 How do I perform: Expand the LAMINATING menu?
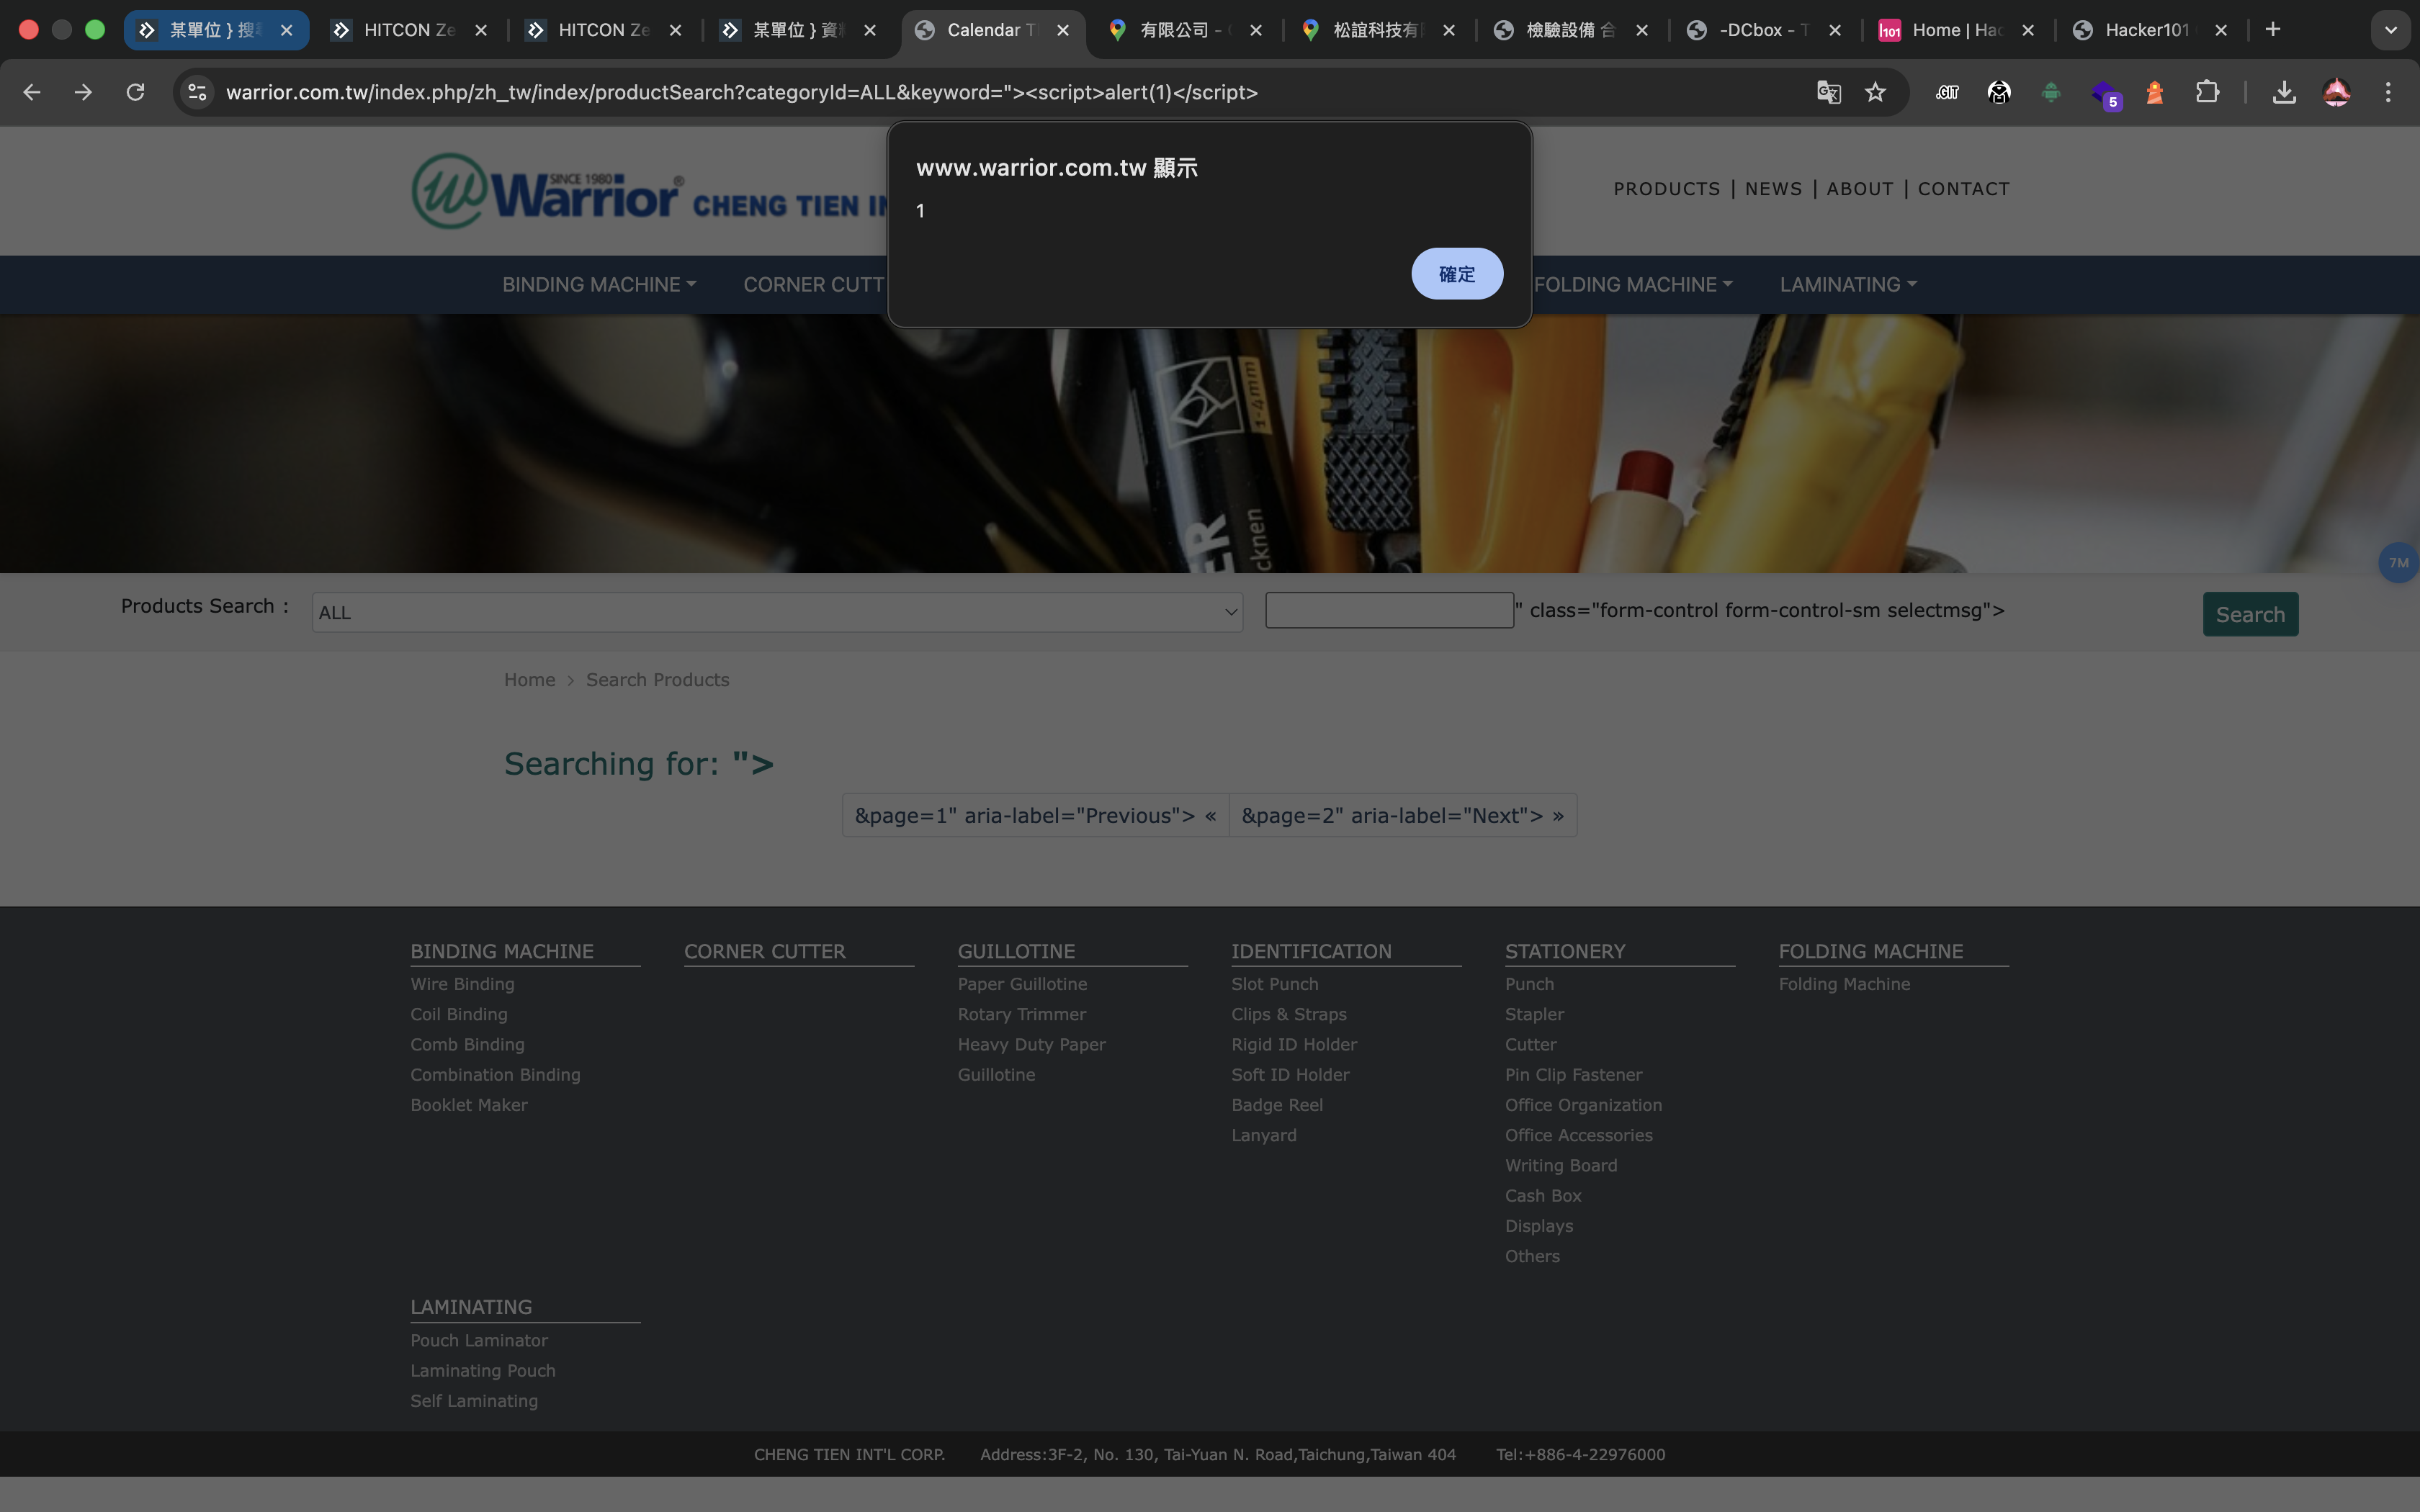(1848, 285)
